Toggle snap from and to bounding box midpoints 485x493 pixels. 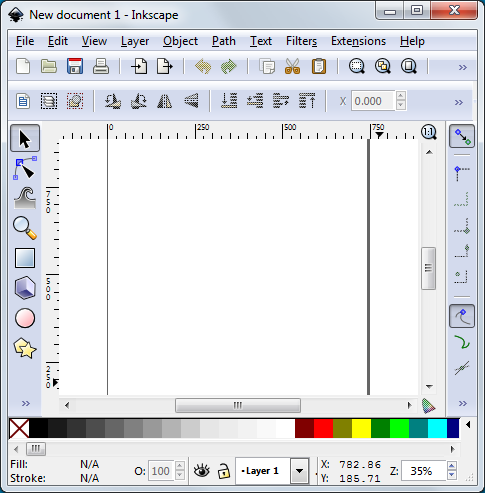click(462, 251)
